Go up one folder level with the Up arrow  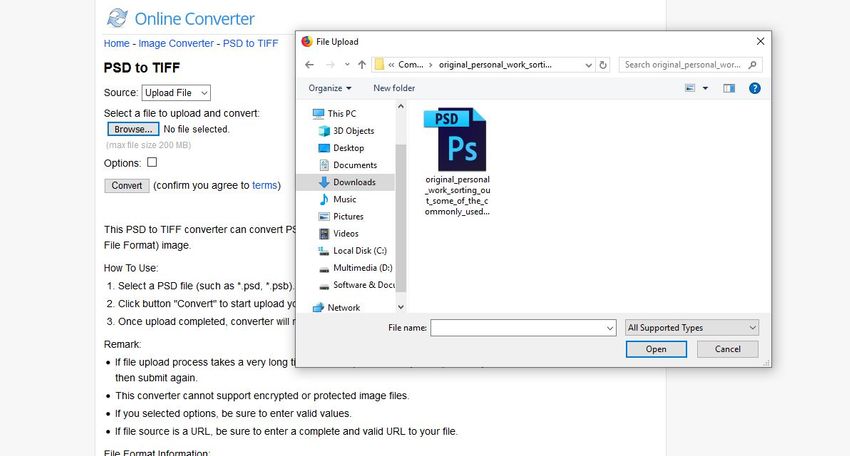[x=361, y=65]
